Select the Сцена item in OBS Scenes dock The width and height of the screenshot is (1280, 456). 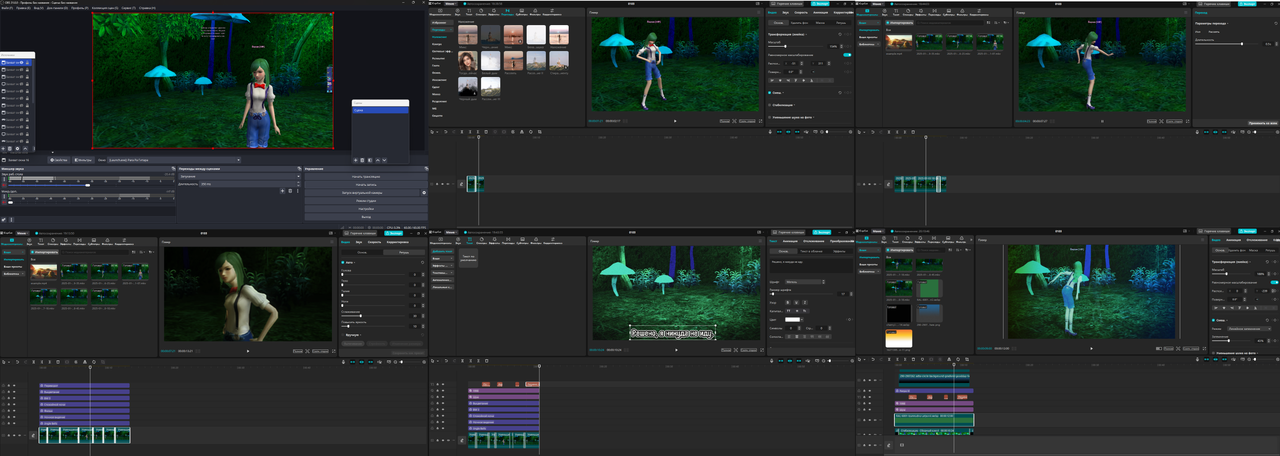click(380, 110)
